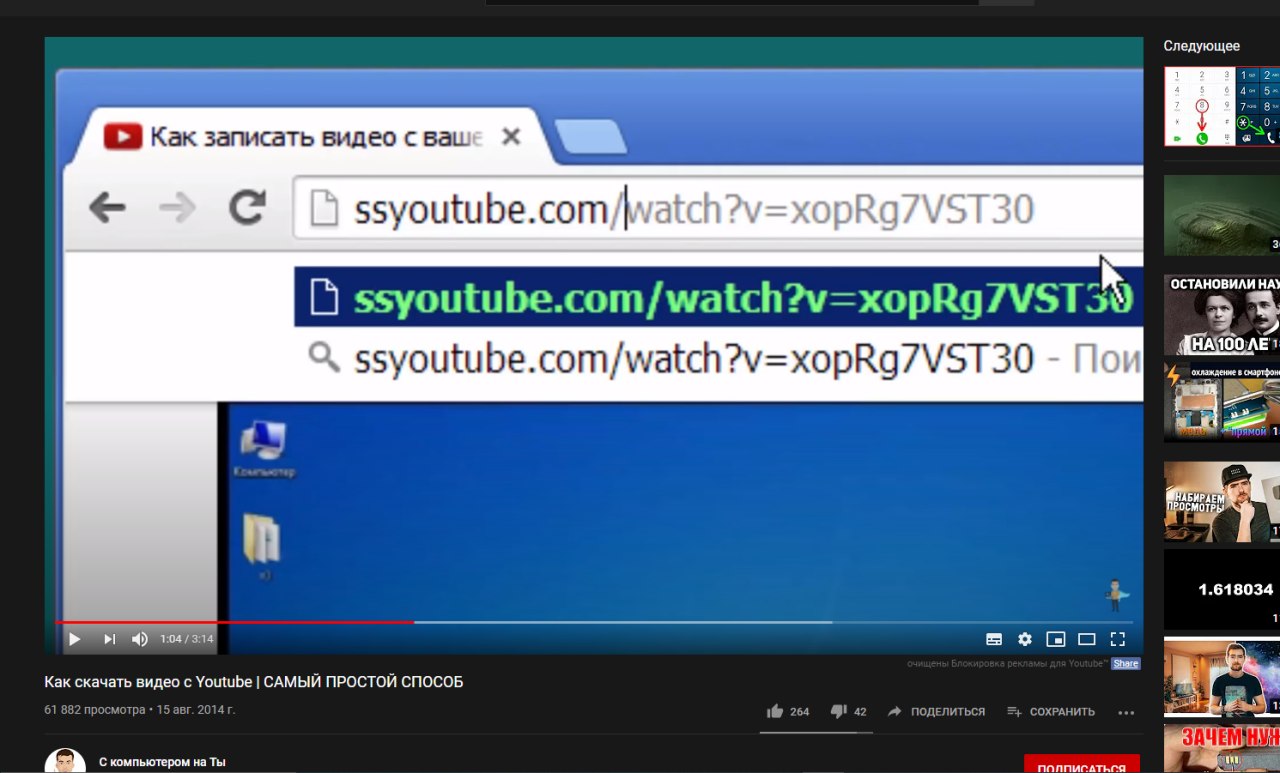Open the охлаждение в смартфоне thumbnail
Viewport: 1280px width, 773px height.
coord(1222,402)
